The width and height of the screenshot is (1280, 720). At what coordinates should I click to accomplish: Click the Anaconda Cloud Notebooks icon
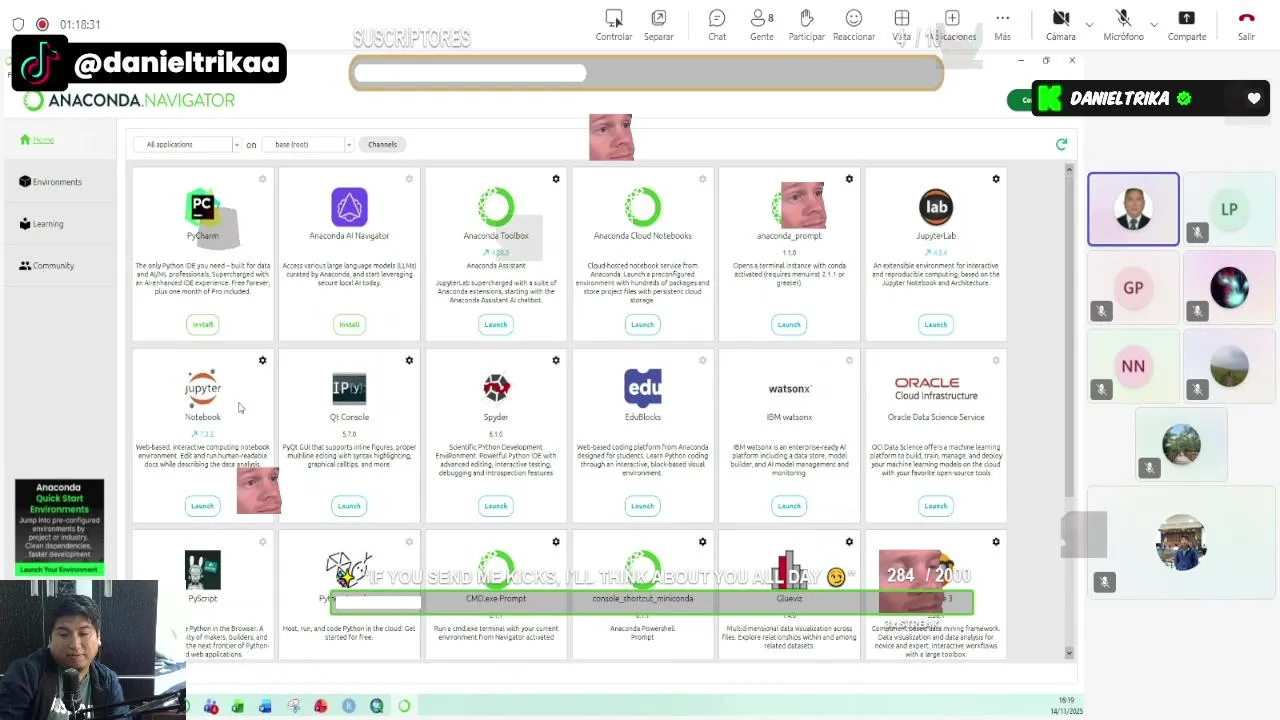tap(642, 207)
